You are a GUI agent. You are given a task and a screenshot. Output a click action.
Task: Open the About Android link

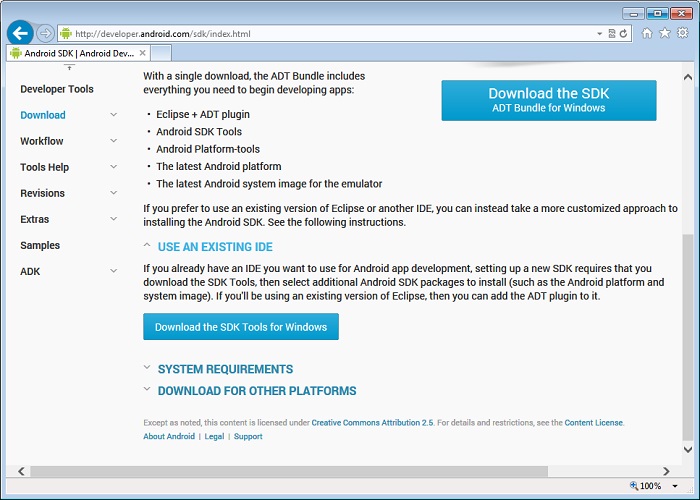(169, 437)
